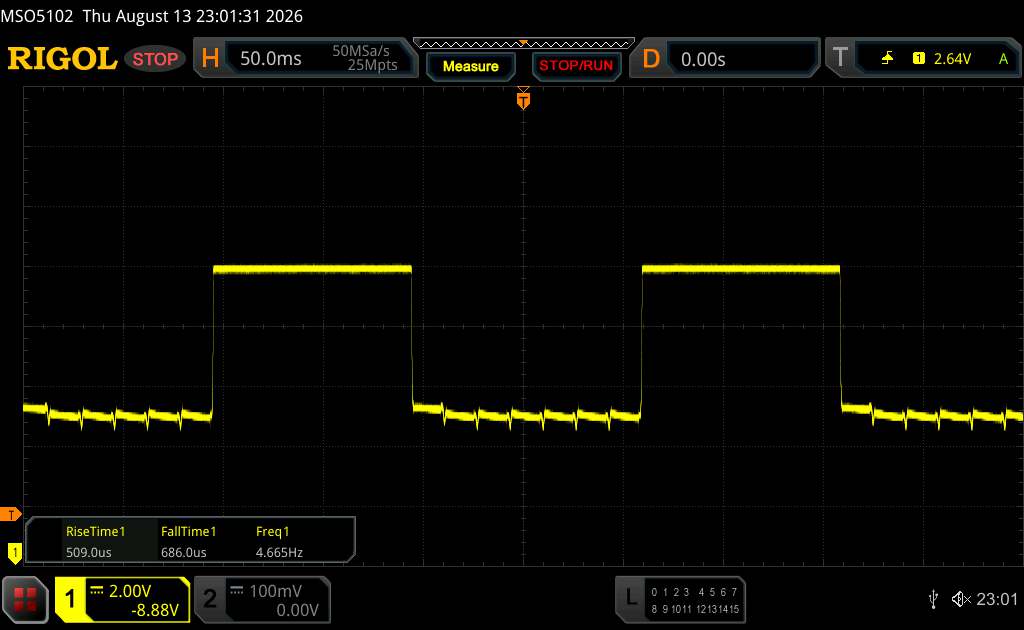Click the orange trigger level marker on left edge
The height and width of the screenshot is (630, 1024).
pos(10,514)
